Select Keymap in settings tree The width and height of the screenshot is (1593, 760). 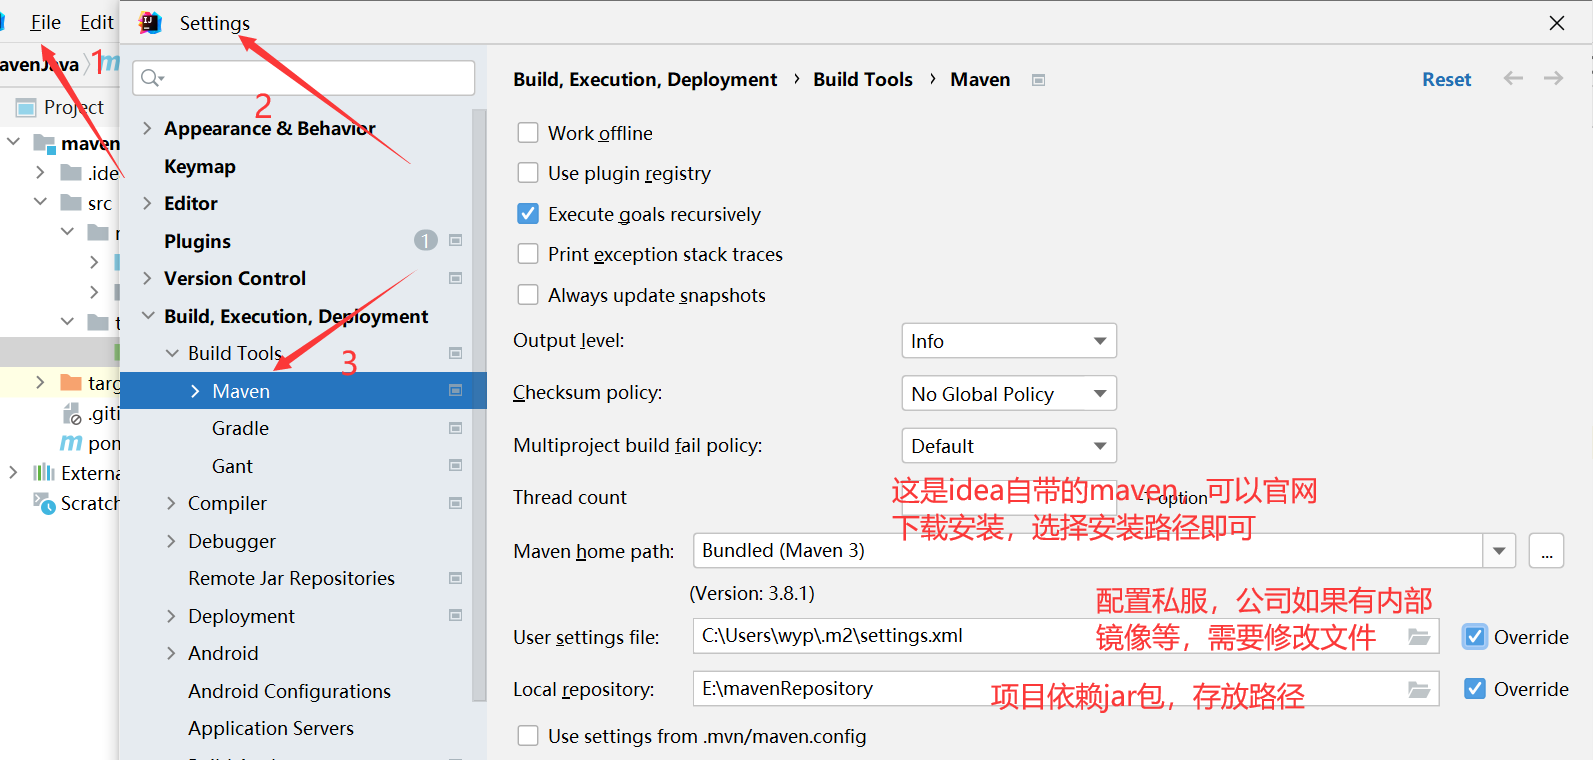(x=200, y=166)
